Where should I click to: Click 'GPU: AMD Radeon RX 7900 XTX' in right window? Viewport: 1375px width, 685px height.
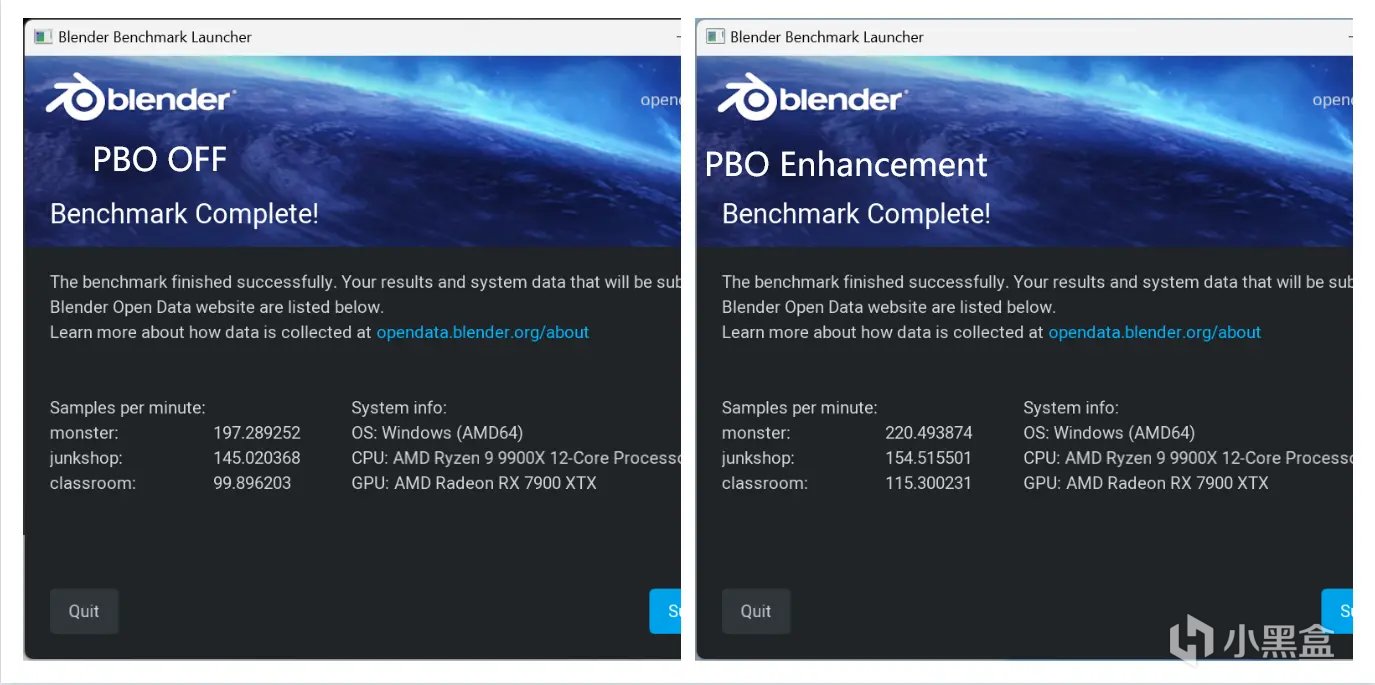tap(1146, 483)
